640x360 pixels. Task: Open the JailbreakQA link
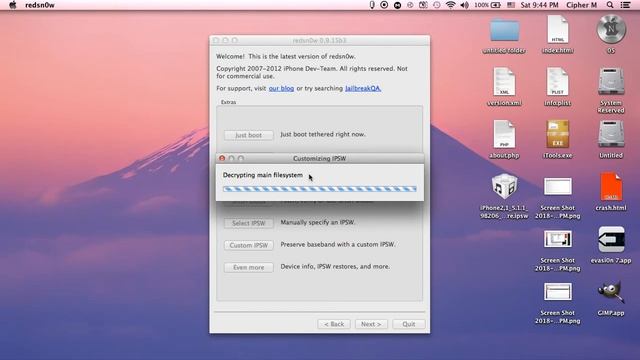[x=363, y=88]
